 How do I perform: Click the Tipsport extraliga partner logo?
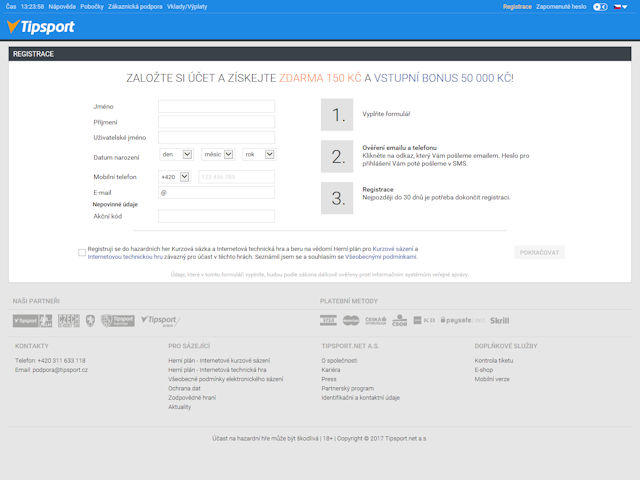33,321
